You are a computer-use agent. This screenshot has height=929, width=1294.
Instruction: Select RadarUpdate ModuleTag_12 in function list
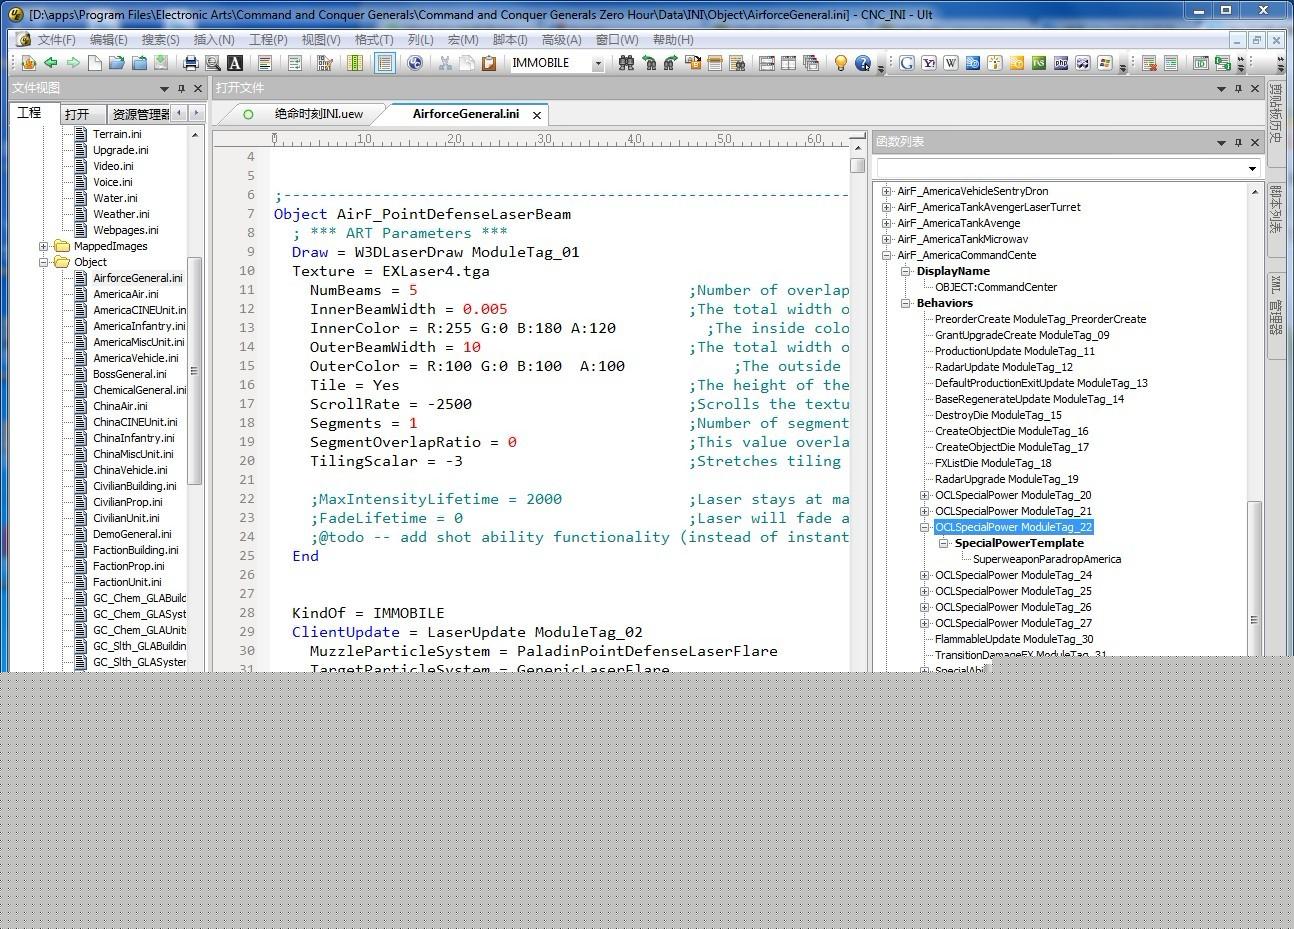1004,367
